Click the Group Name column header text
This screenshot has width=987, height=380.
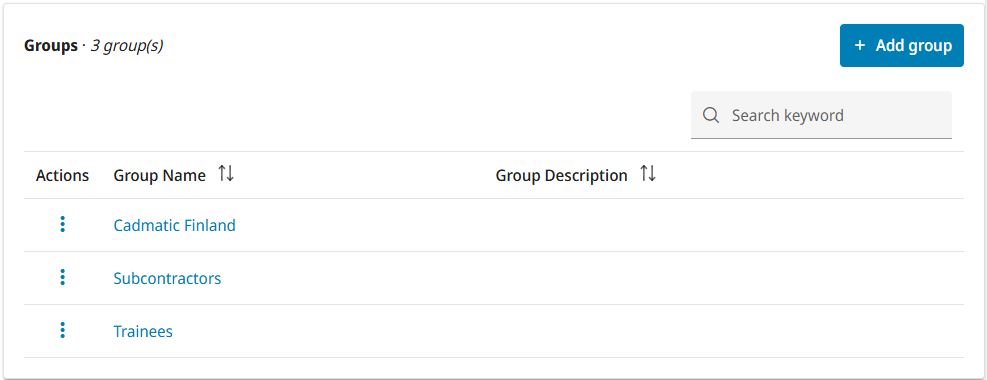pos(159,176)
